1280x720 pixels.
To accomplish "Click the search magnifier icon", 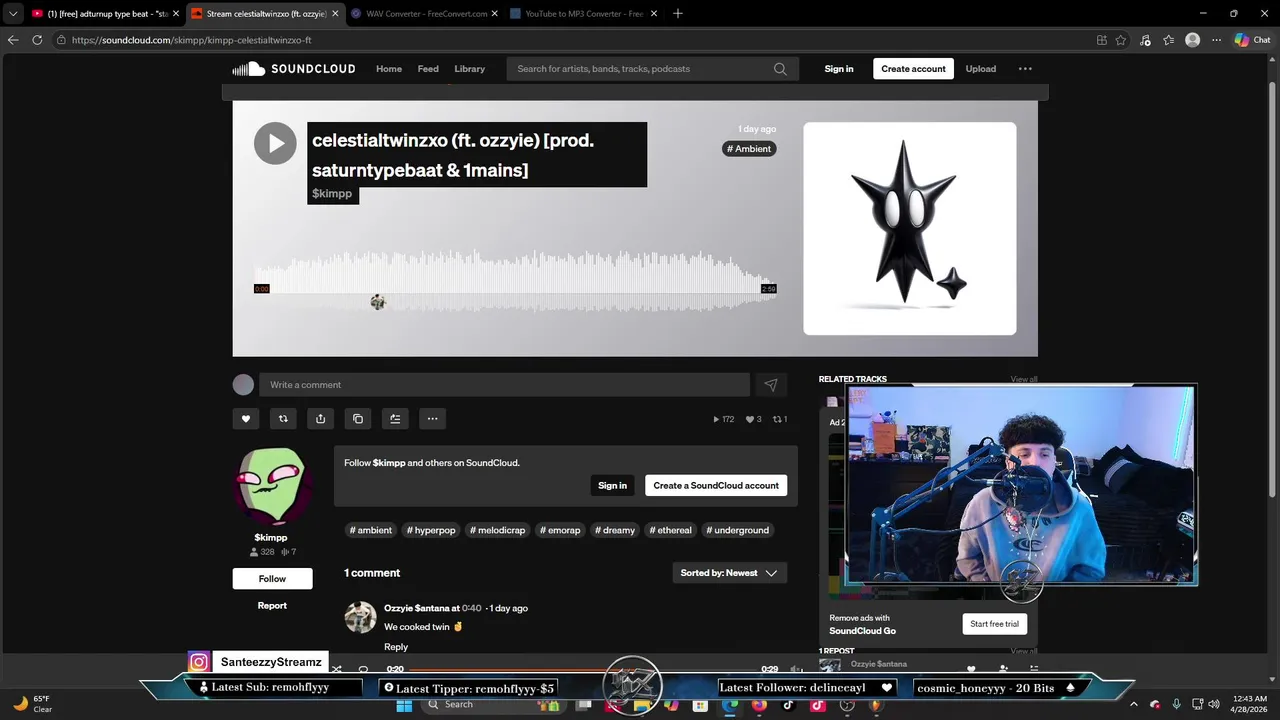I will [780, 69].
